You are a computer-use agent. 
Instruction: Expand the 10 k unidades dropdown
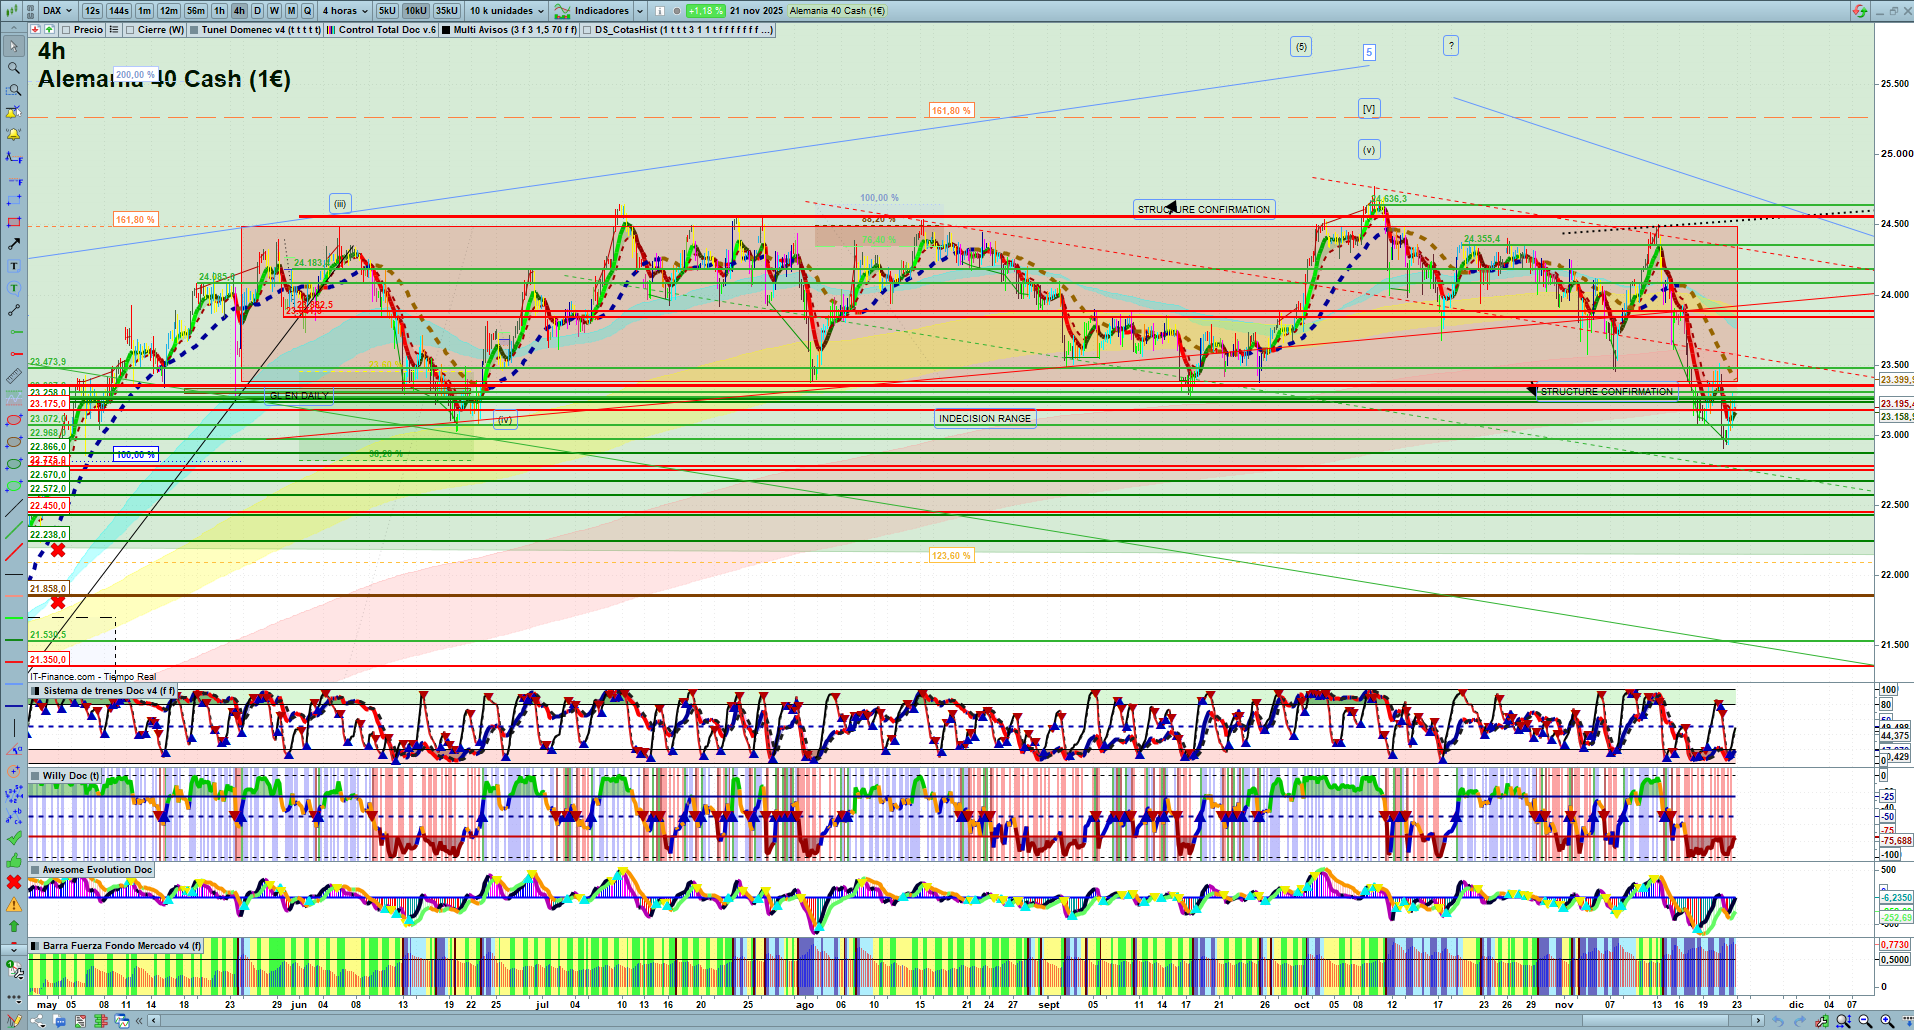tap(507, 11)
